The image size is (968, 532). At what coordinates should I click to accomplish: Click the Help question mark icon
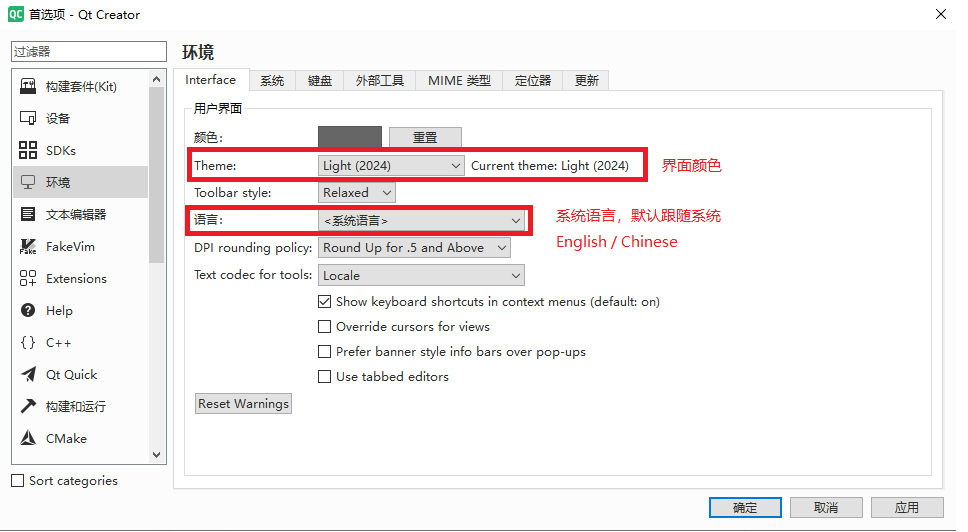pos(28,310)
